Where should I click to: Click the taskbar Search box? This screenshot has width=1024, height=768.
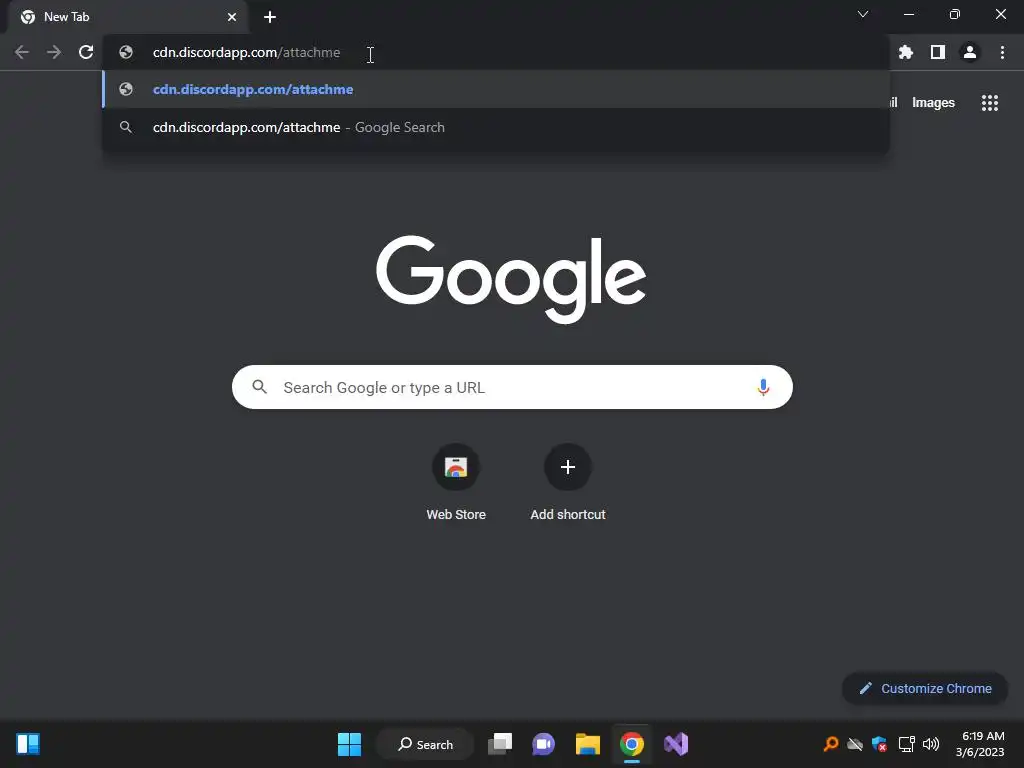(425, 744)
